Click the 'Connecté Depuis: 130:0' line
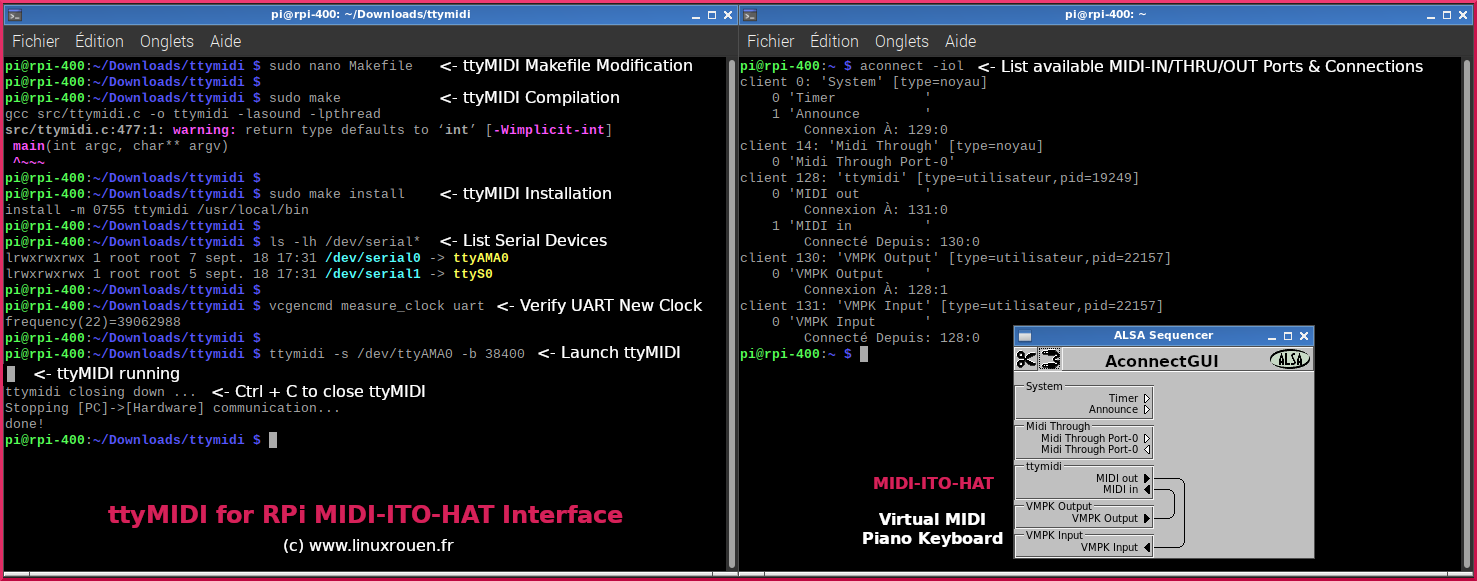 [892, 242]
